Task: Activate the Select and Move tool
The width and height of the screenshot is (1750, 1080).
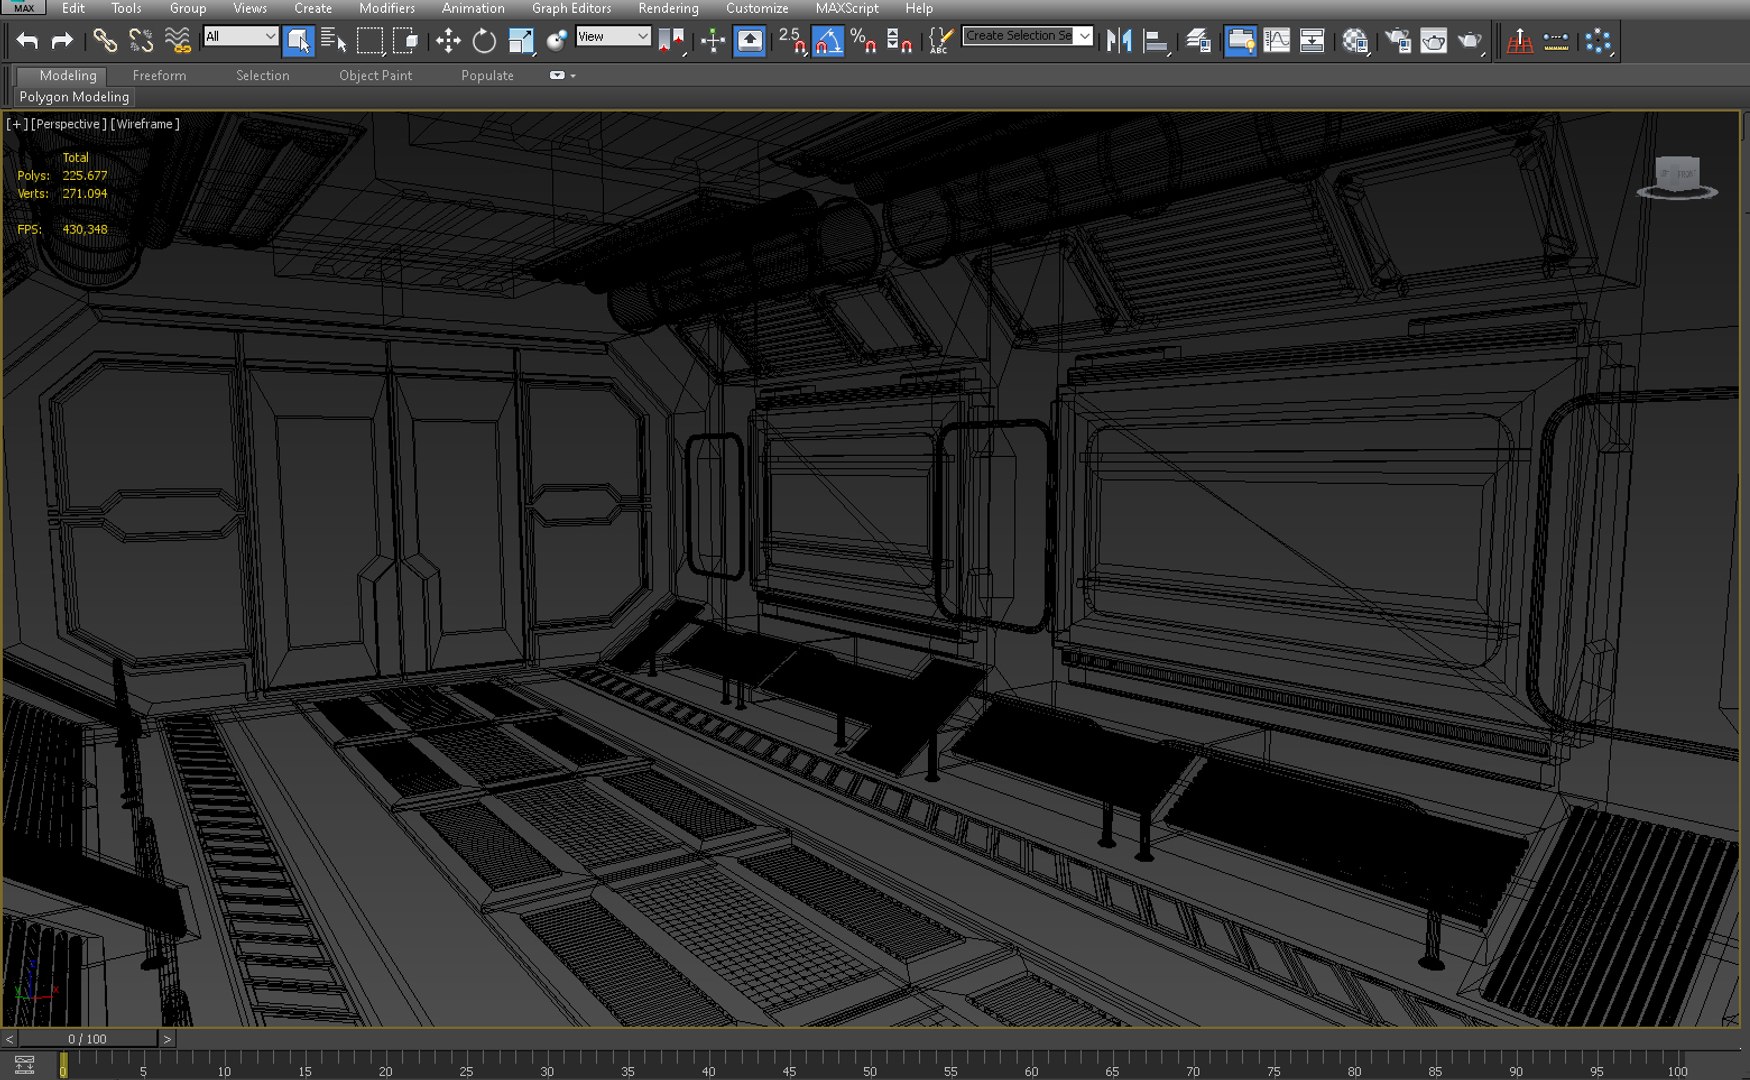Action: [x=448, y=41]
